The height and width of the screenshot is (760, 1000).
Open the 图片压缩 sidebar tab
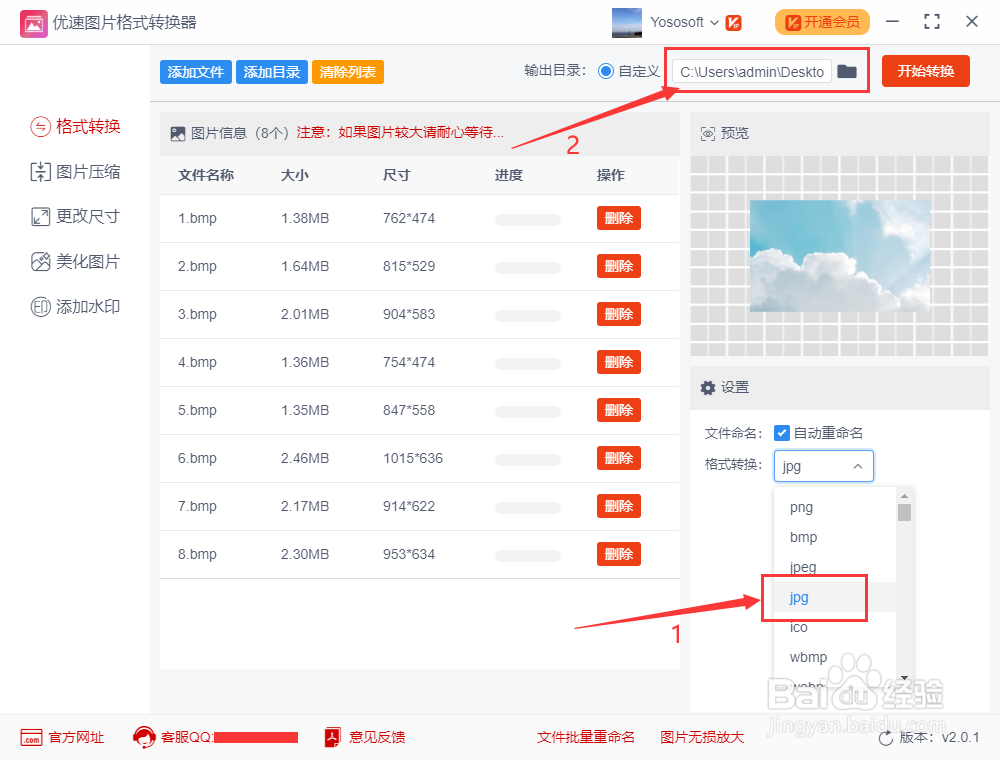[75, 172]
